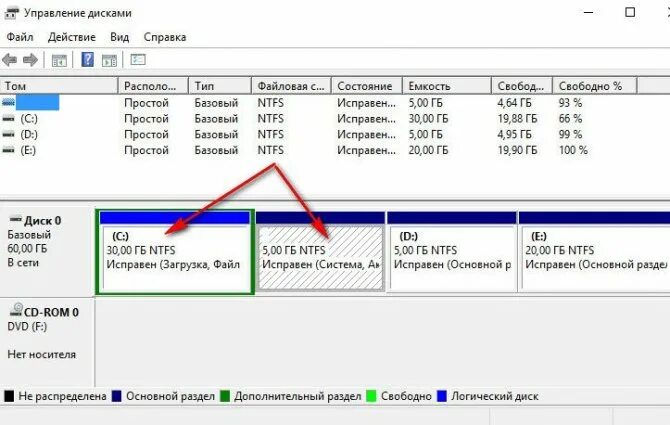Screen dimensions: 670x425
Task: Click the Disk Management title bar icon
Action: [x=11, y=13]
